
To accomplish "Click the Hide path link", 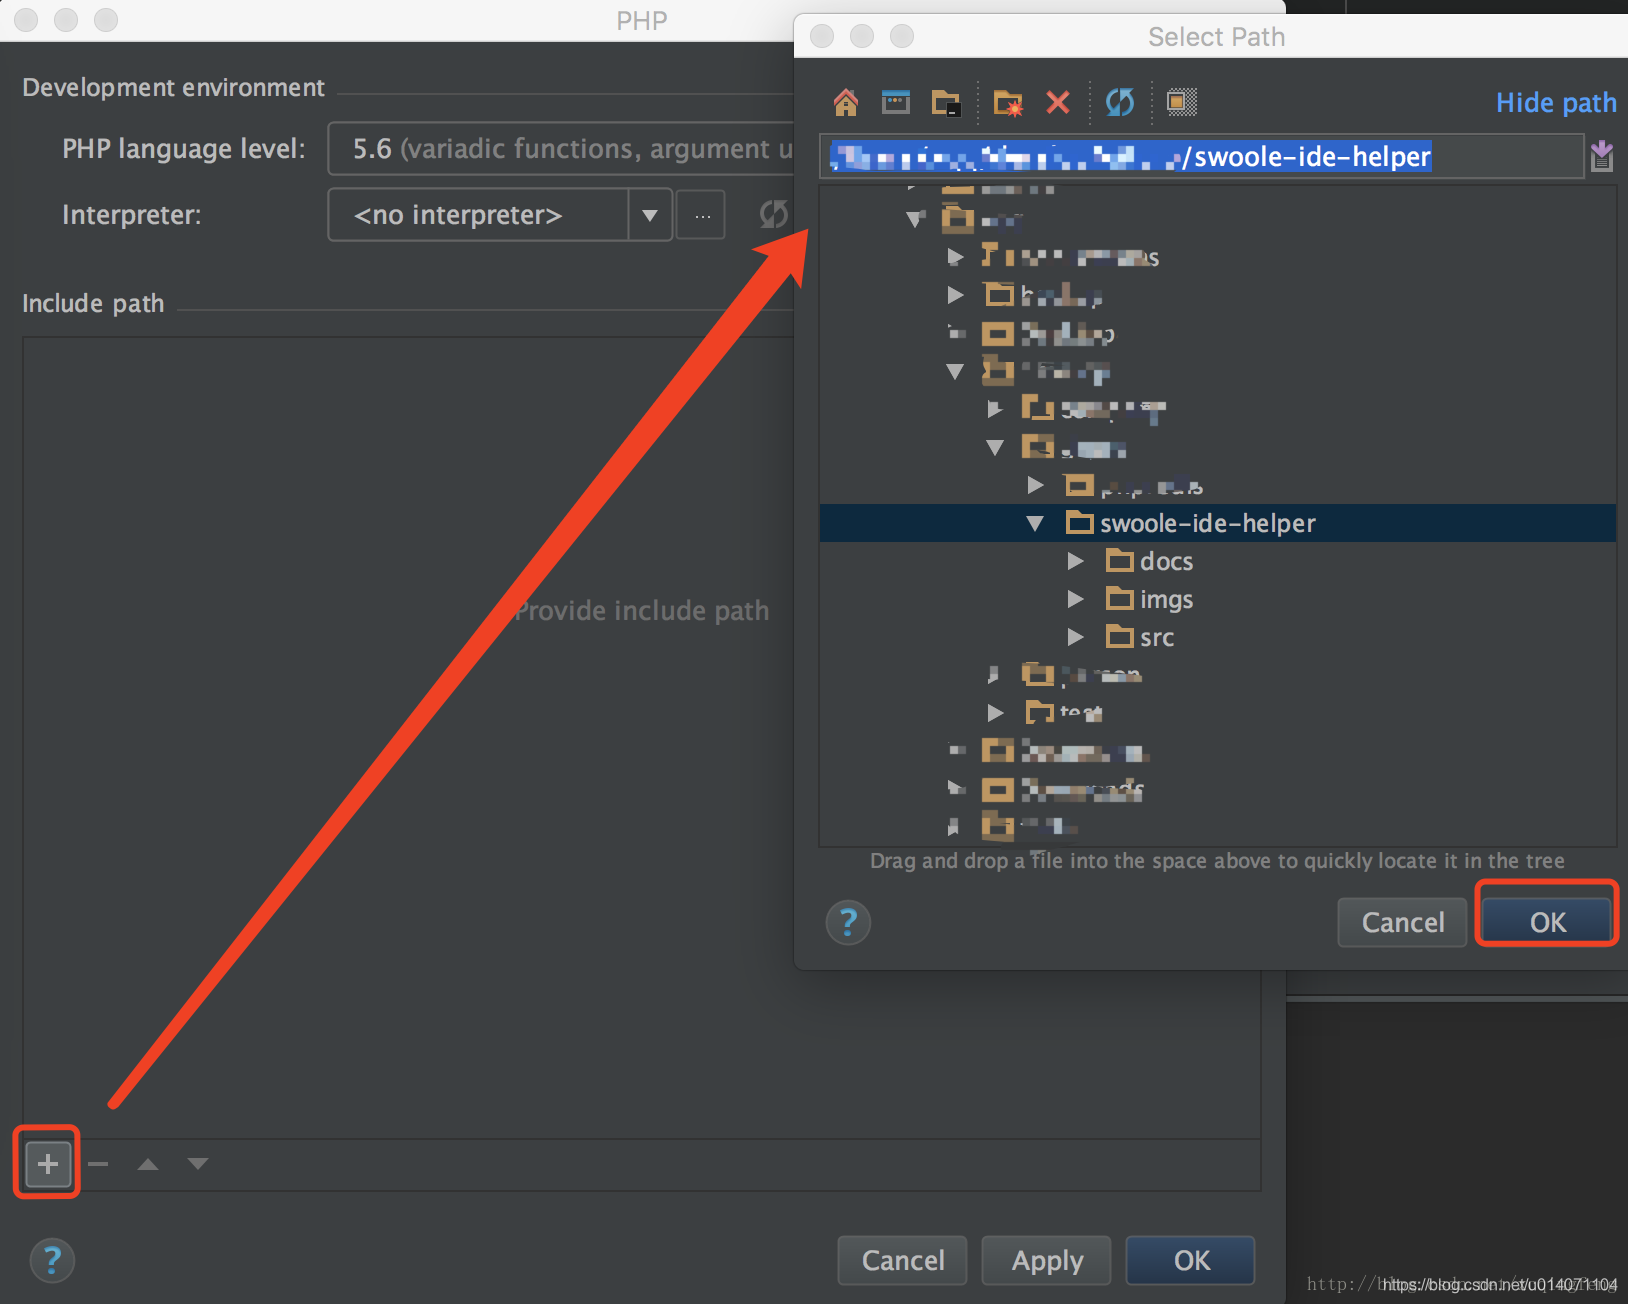I will click(x=1556, y=102).
